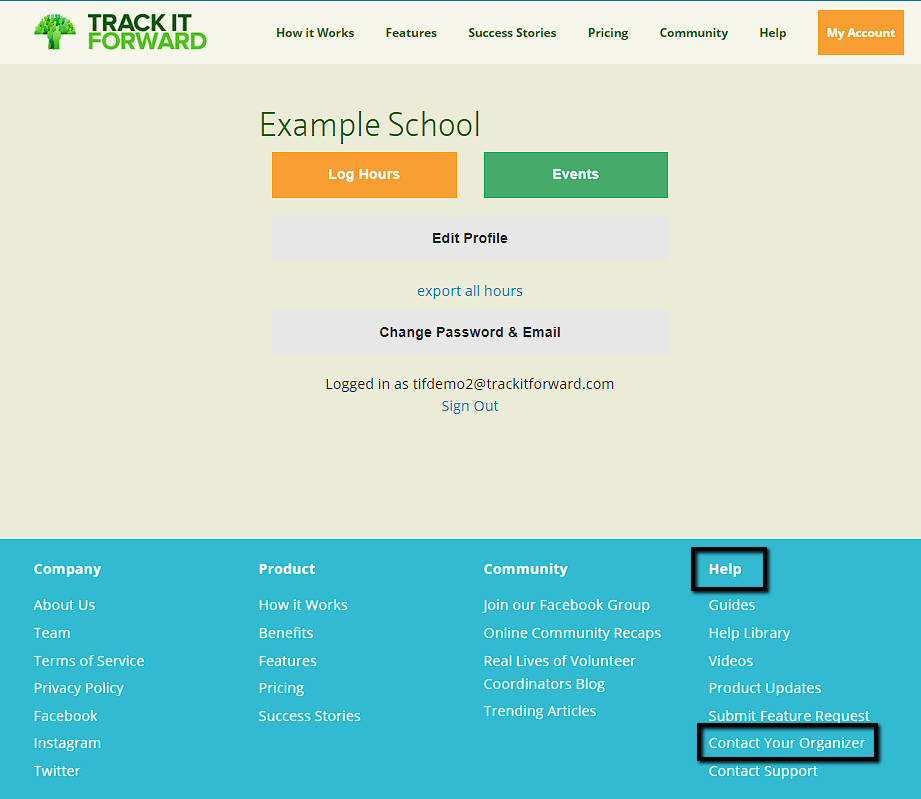This screenshot has width=921, height=799.
Task: Click the export all hours link
Action: point(470,291)
